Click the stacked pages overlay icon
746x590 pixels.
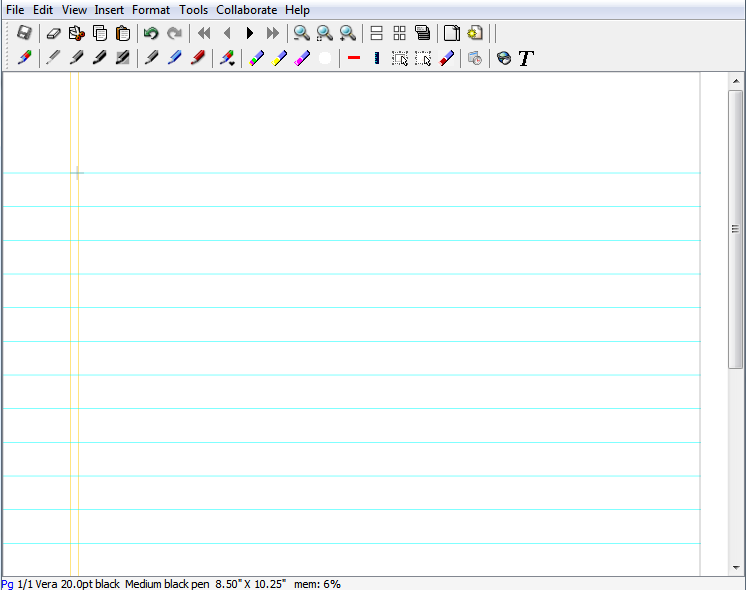(422, 33)
